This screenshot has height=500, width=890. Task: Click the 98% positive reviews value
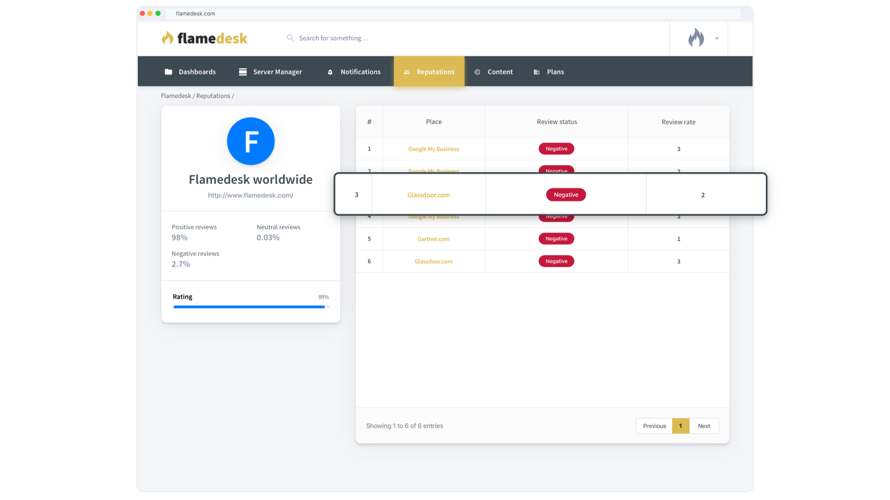click(x=179, y=237)
